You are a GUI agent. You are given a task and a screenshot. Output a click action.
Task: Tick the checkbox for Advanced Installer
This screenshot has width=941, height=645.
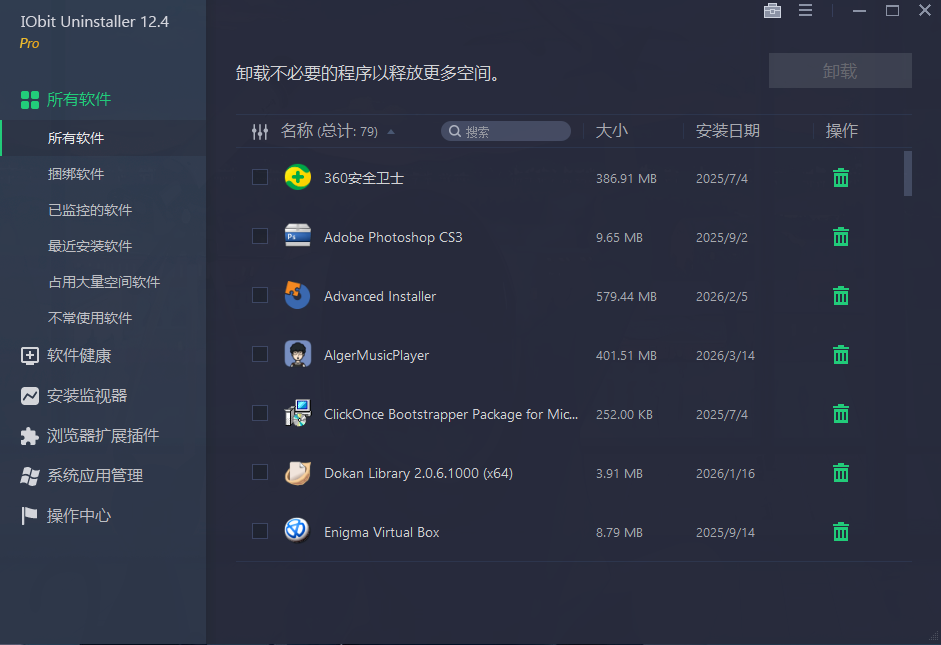(260, 295)
